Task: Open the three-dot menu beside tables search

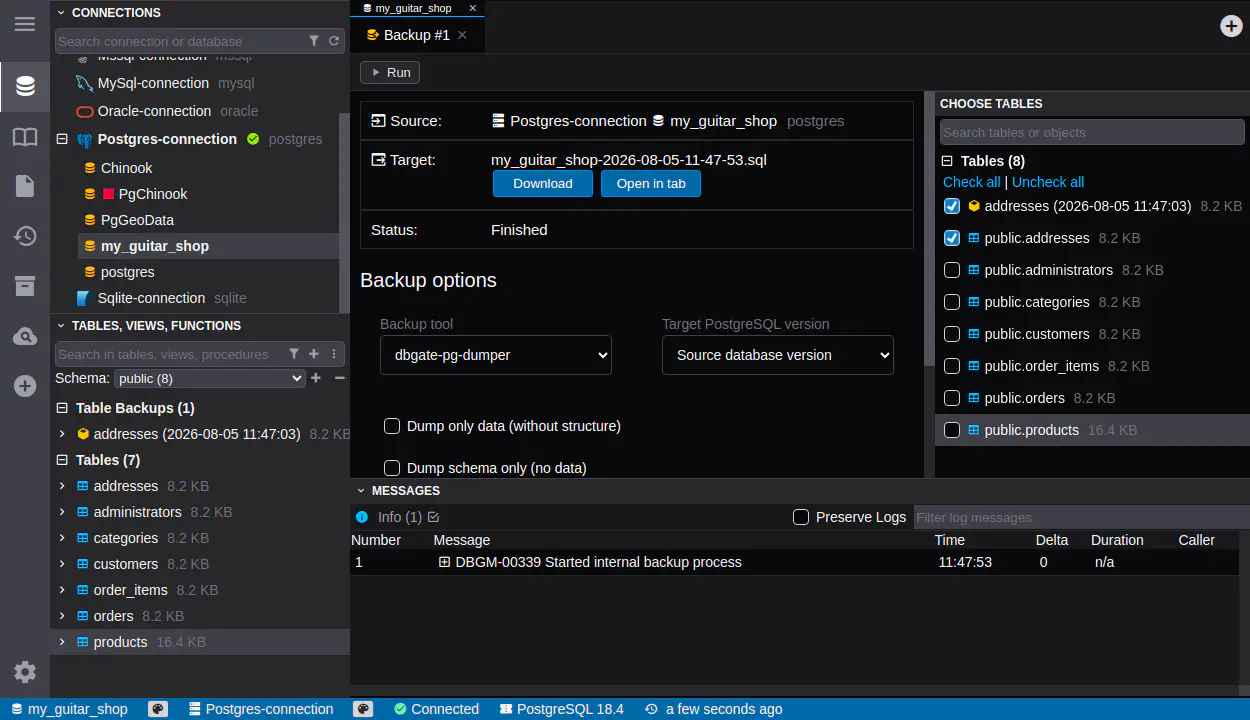Action: coord(334,354)
